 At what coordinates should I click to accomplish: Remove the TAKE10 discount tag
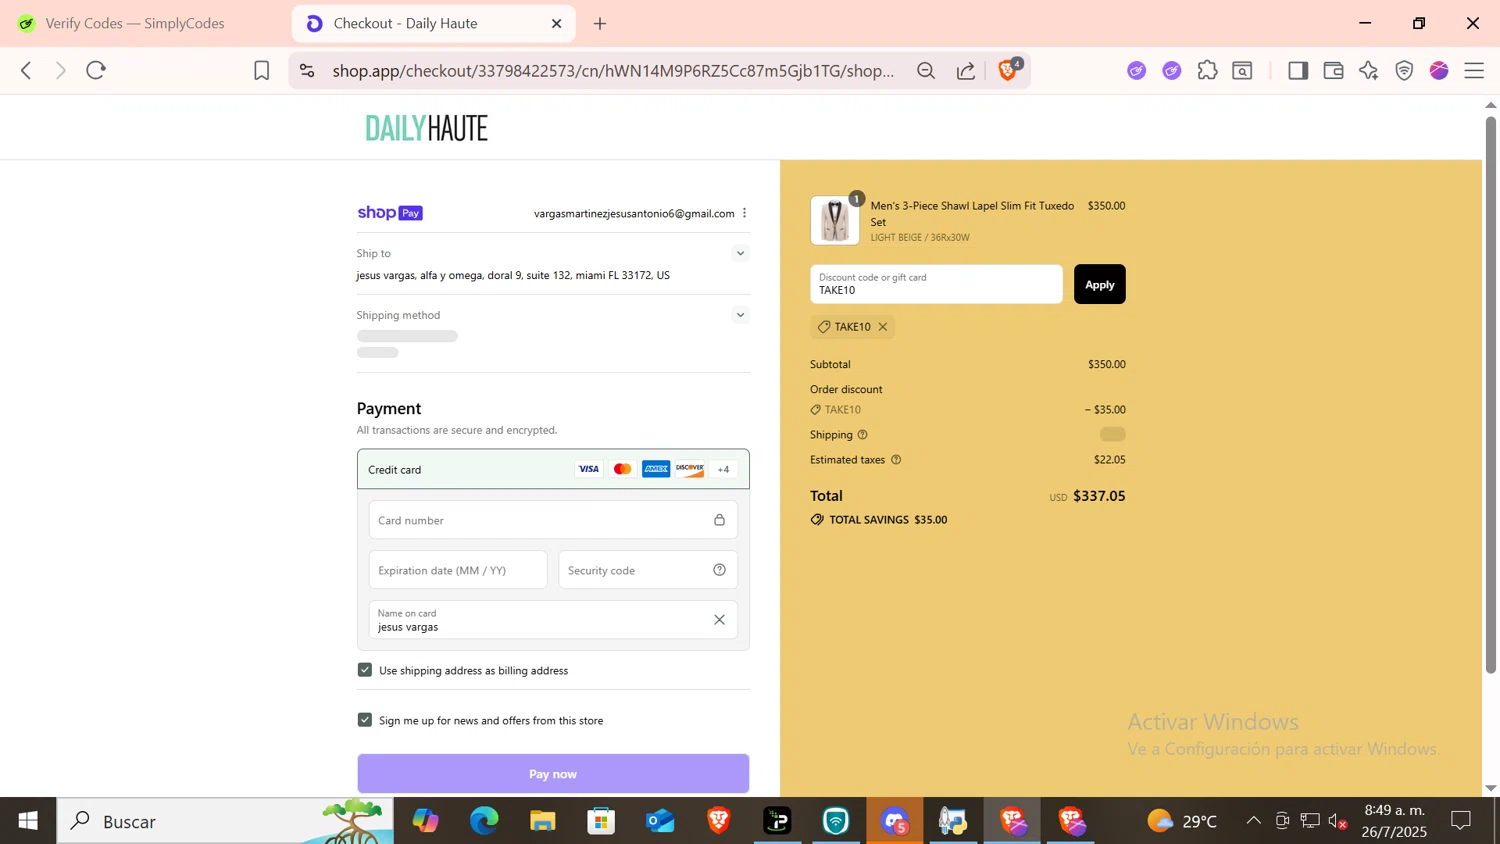(x=883, y=327)
